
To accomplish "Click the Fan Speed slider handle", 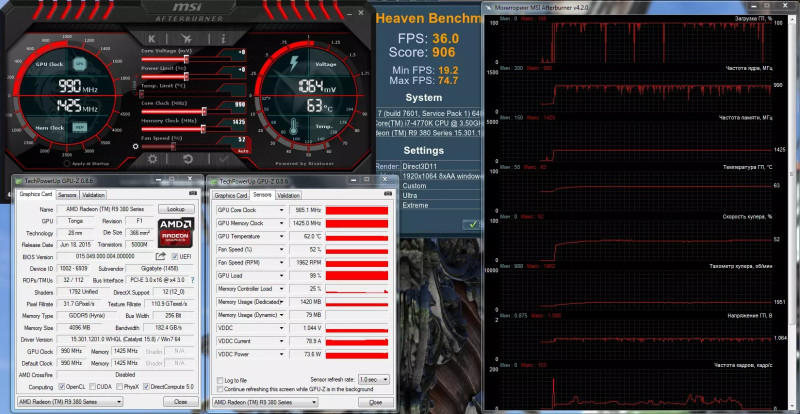I will pyautogui.click(x=173, y=147).
